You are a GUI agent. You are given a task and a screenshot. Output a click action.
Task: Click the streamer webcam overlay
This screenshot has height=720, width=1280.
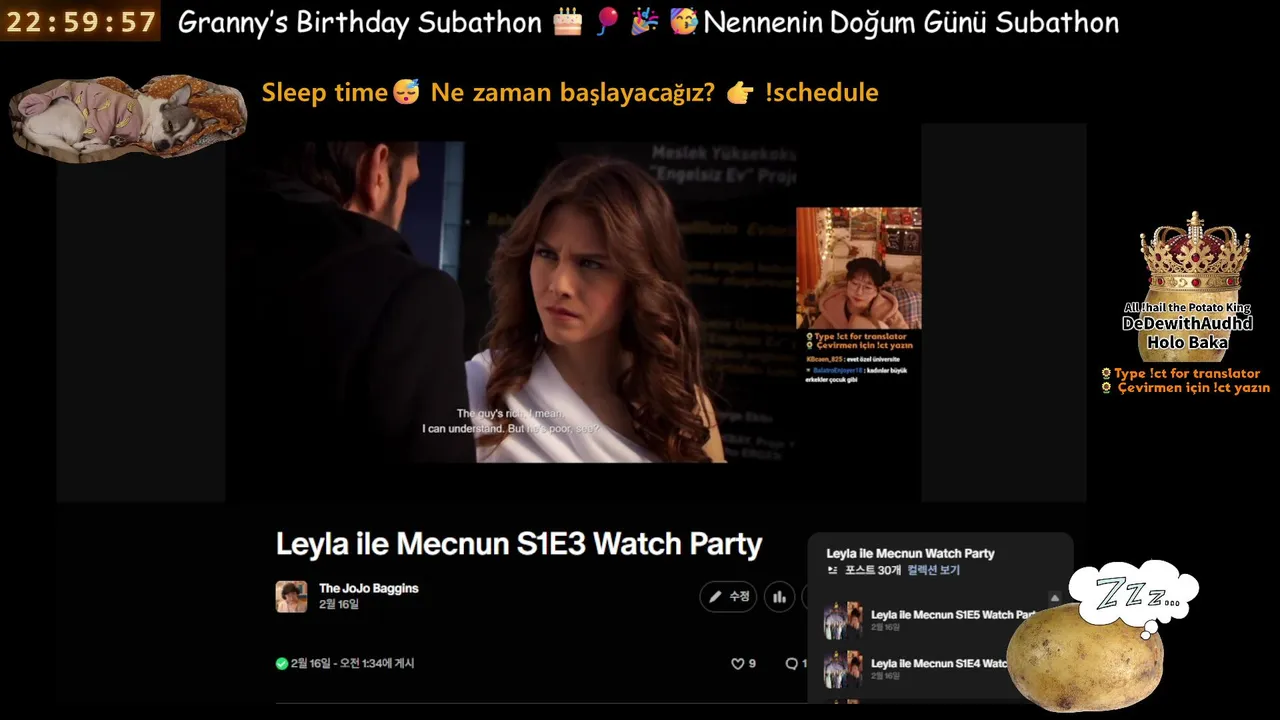(858, 268)
